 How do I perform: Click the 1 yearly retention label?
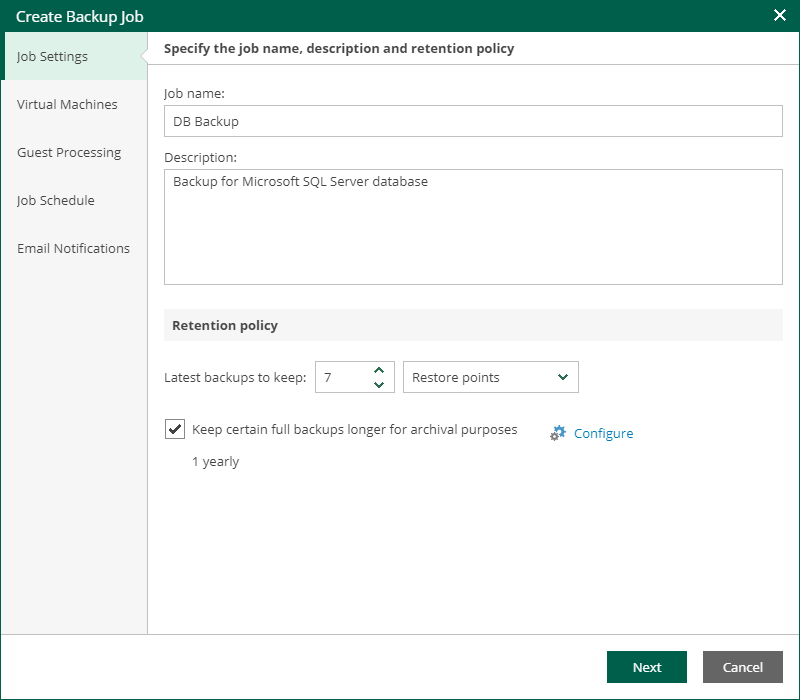pyautogui.click(x=215, y=461)
